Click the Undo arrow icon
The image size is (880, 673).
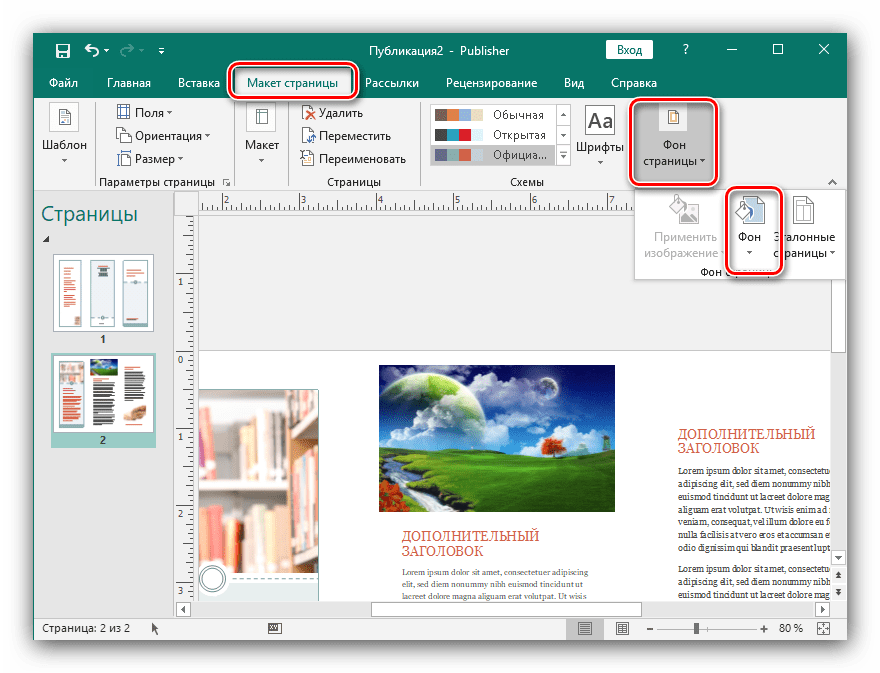point(93,50)
